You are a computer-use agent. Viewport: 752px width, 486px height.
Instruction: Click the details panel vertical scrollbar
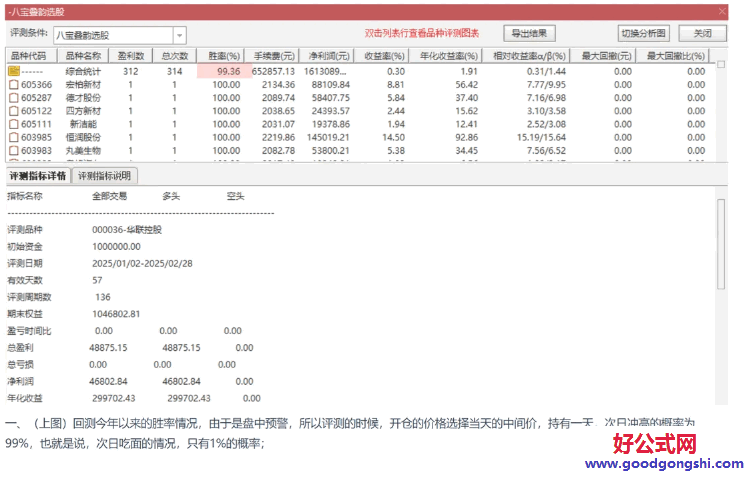tap(721, 244)
